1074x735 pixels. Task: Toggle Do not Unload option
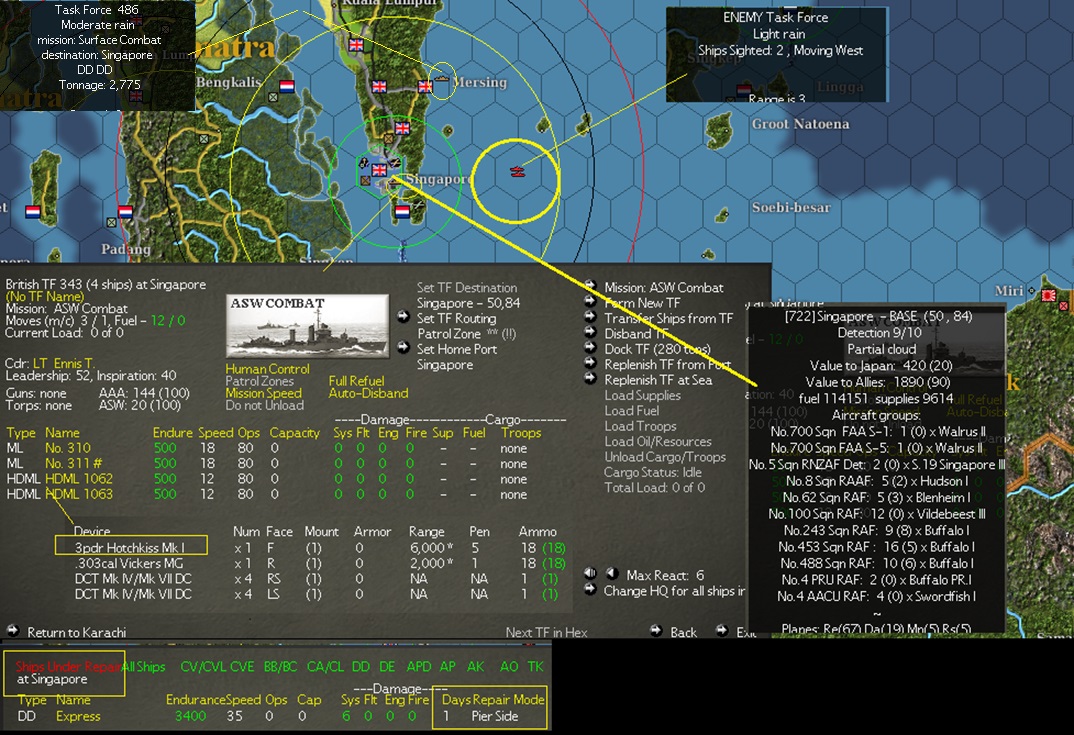point(264,406)
